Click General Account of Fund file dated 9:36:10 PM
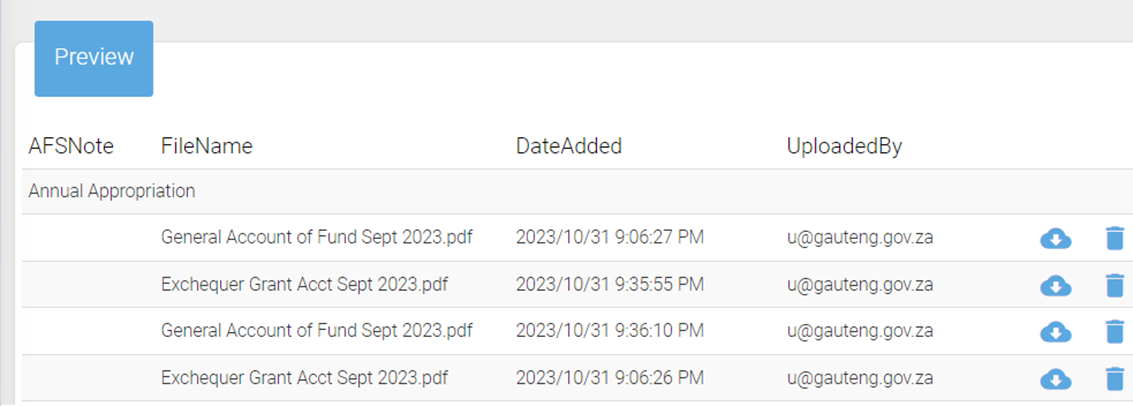This screenshot has height=406, width=1133. click(316, 331)
